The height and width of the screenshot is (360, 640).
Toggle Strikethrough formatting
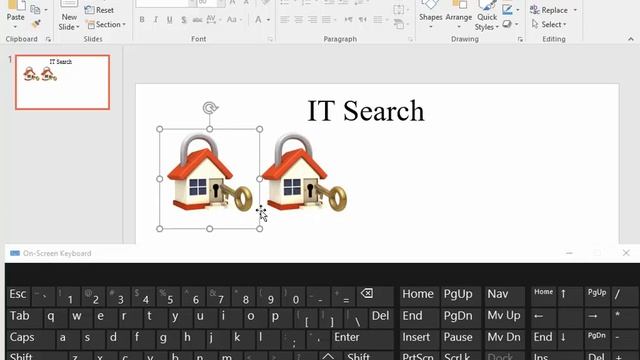[x=198, y=20]
